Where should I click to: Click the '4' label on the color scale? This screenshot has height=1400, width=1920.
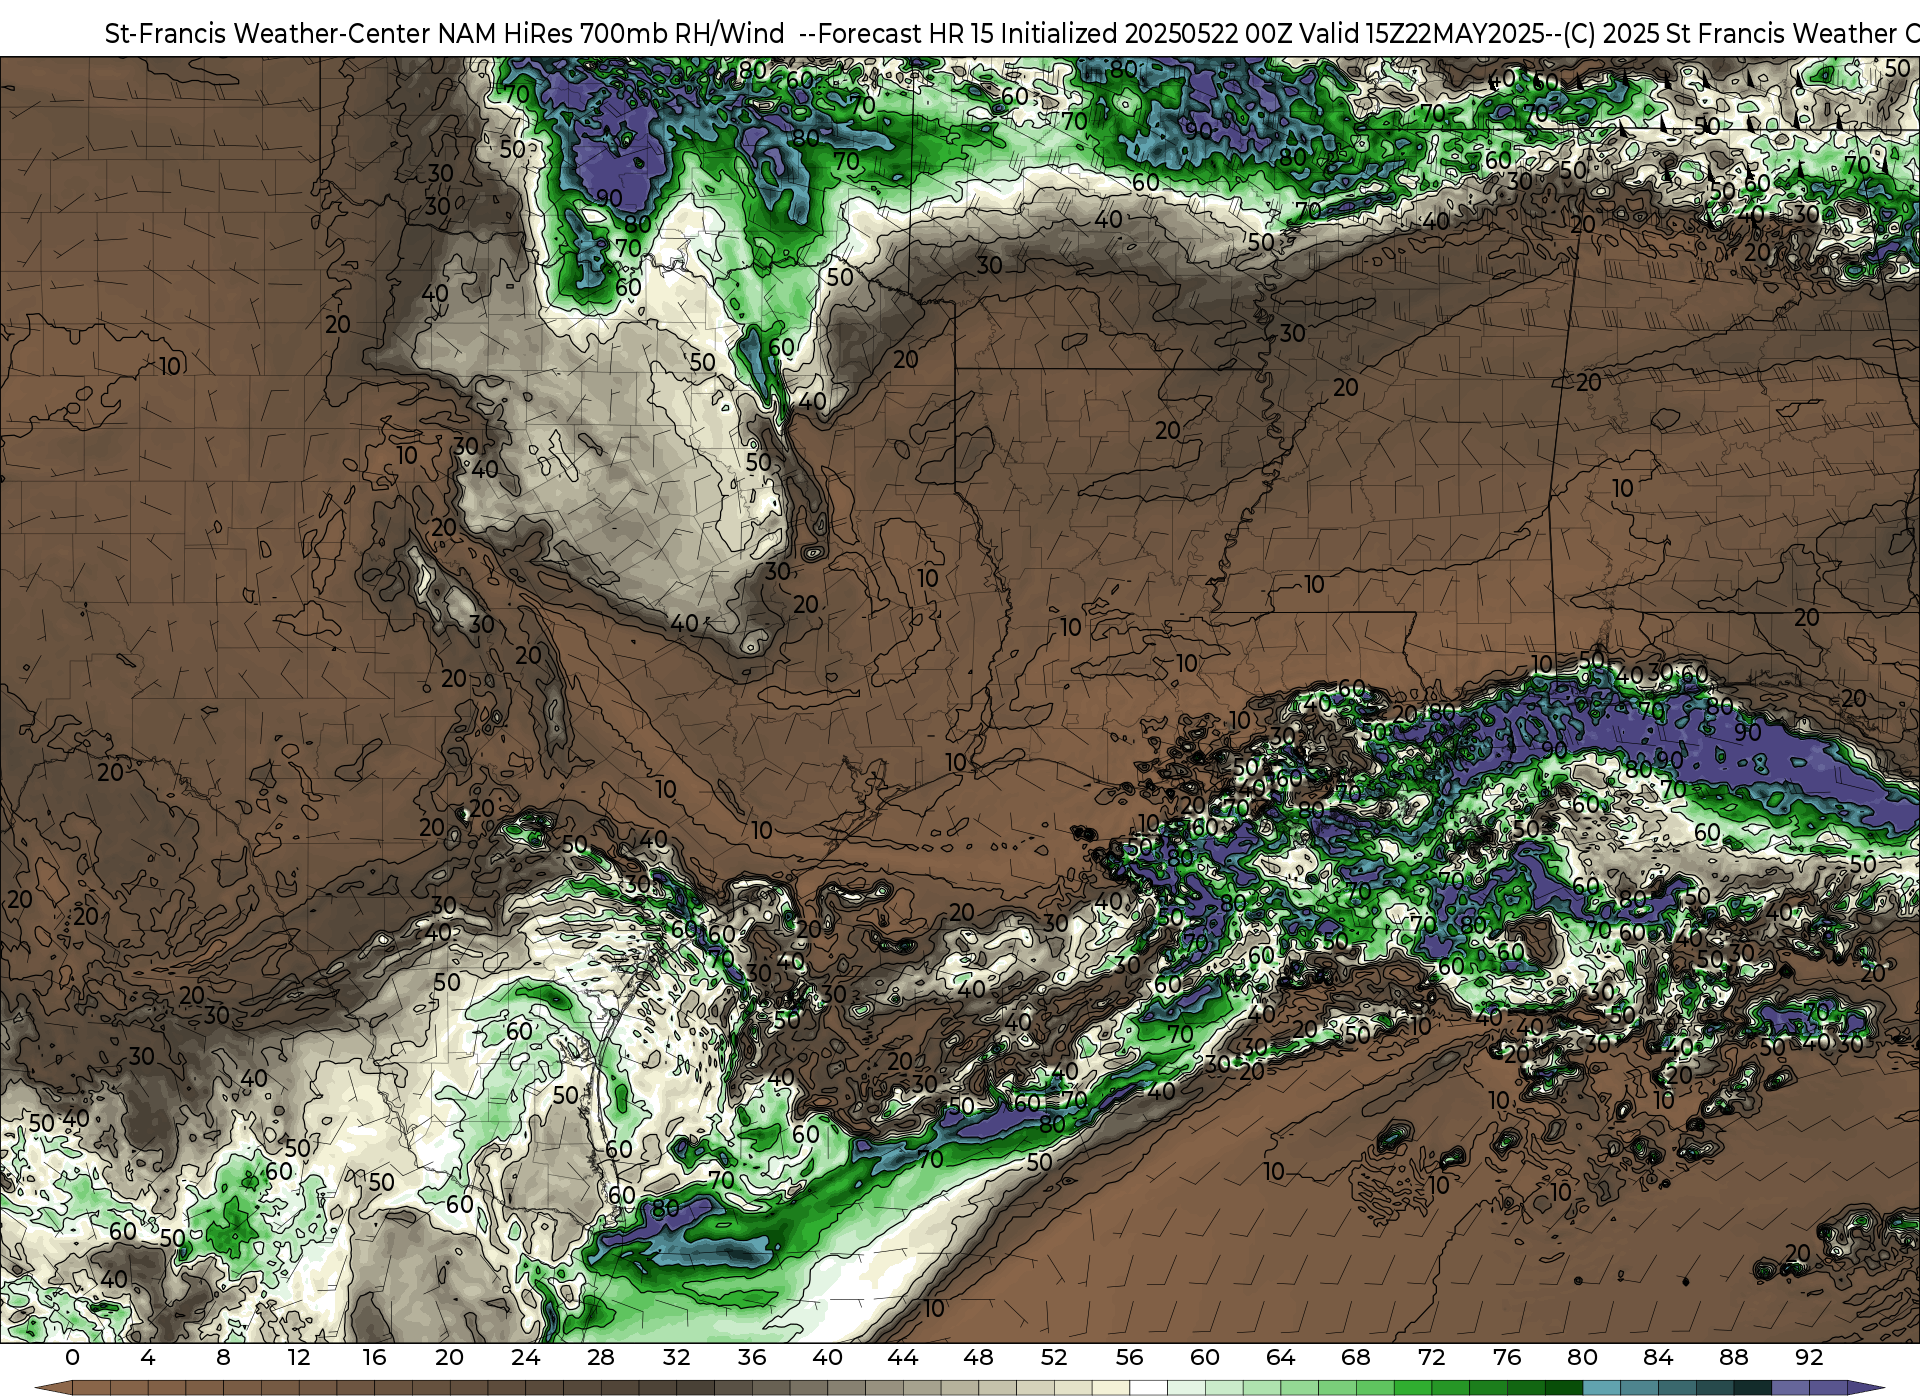click(148, 1357)
